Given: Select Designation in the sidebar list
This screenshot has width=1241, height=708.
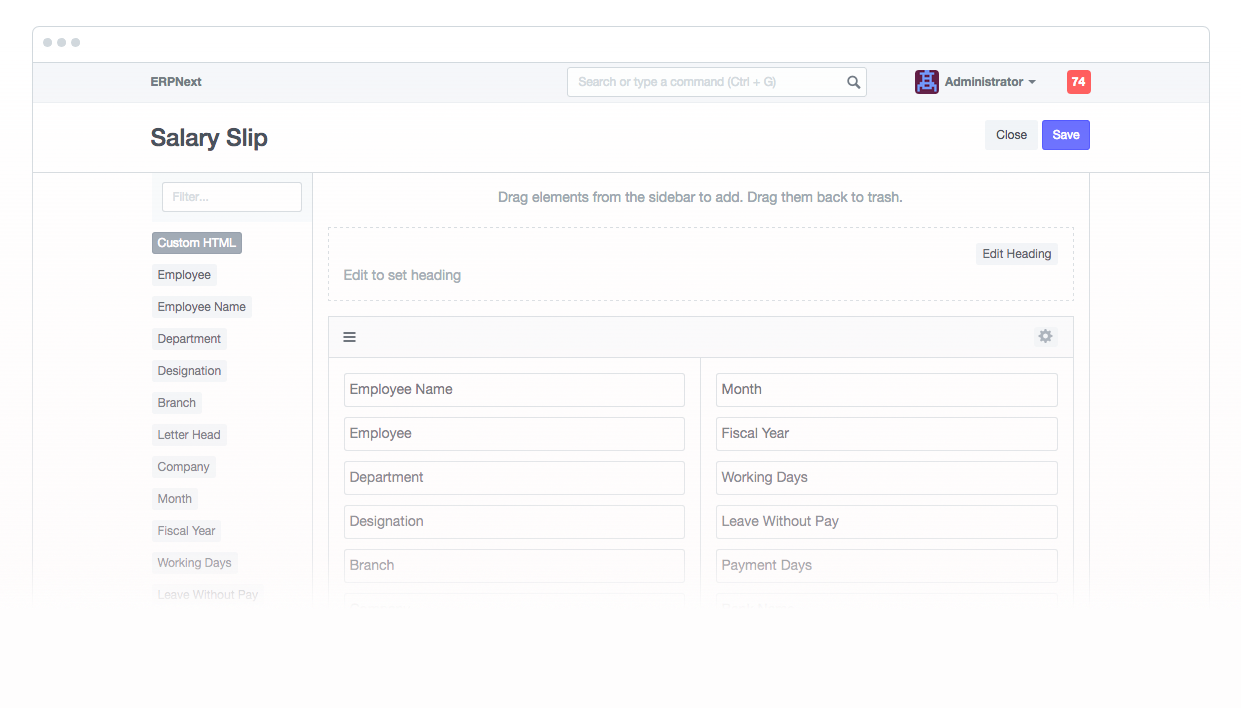Looking at the screenshot, I should point(189,371).
